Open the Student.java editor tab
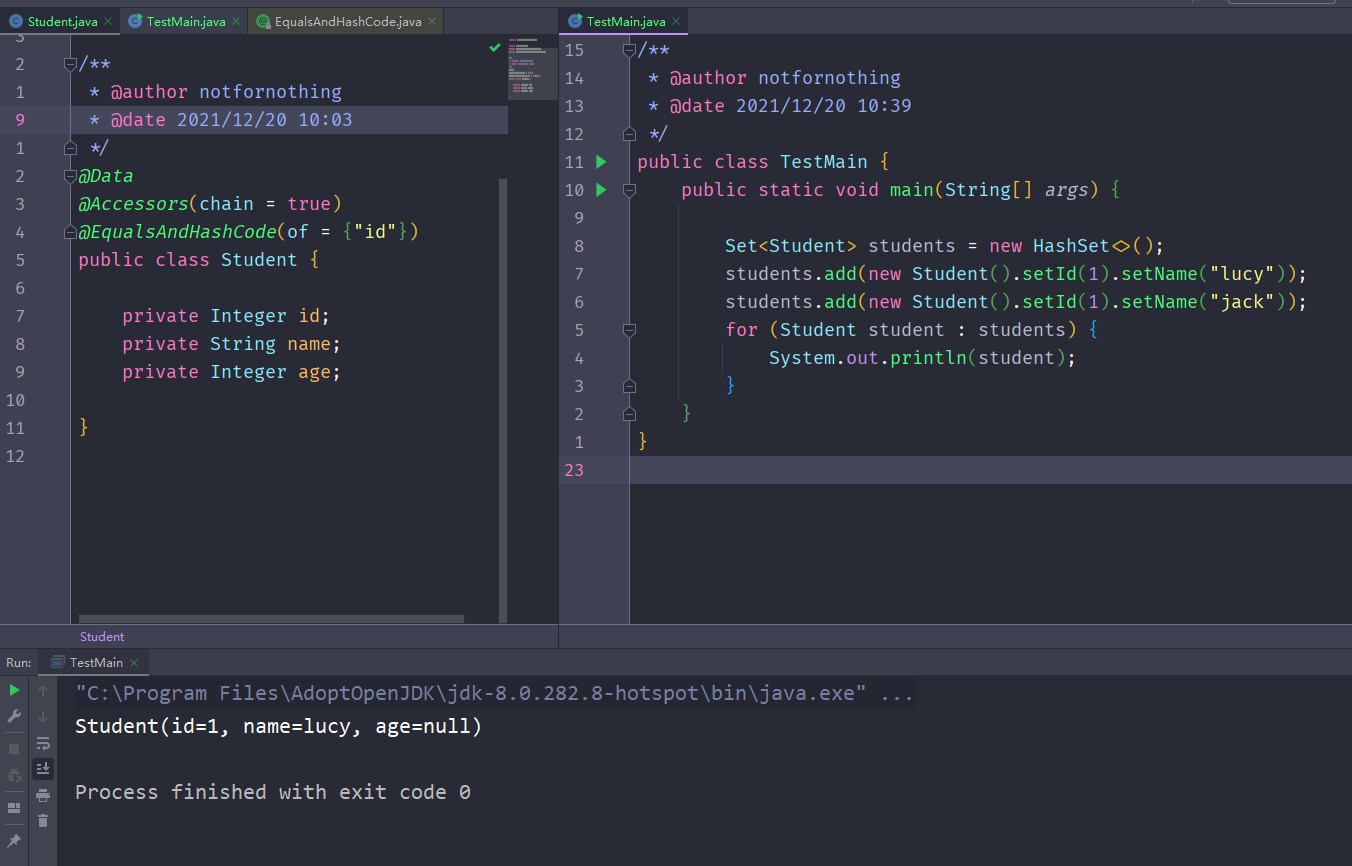 click(x=61, y=21)
